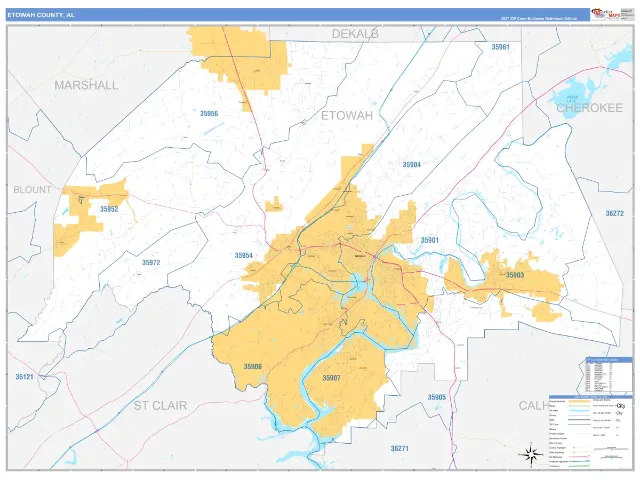Viewport: 640px width, 480px height.
Task: Click ZIP code label 35961
Action: pyautogui.click(x=500, y=47)
